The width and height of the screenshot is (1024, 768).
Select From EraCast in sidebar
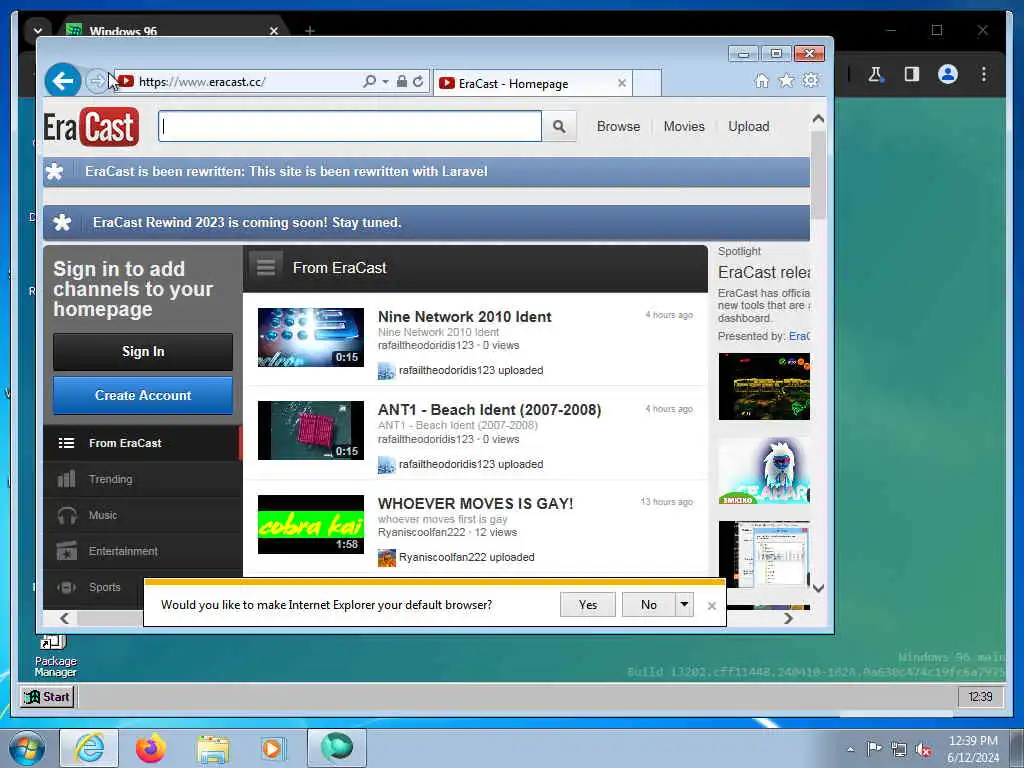(142, 443)
